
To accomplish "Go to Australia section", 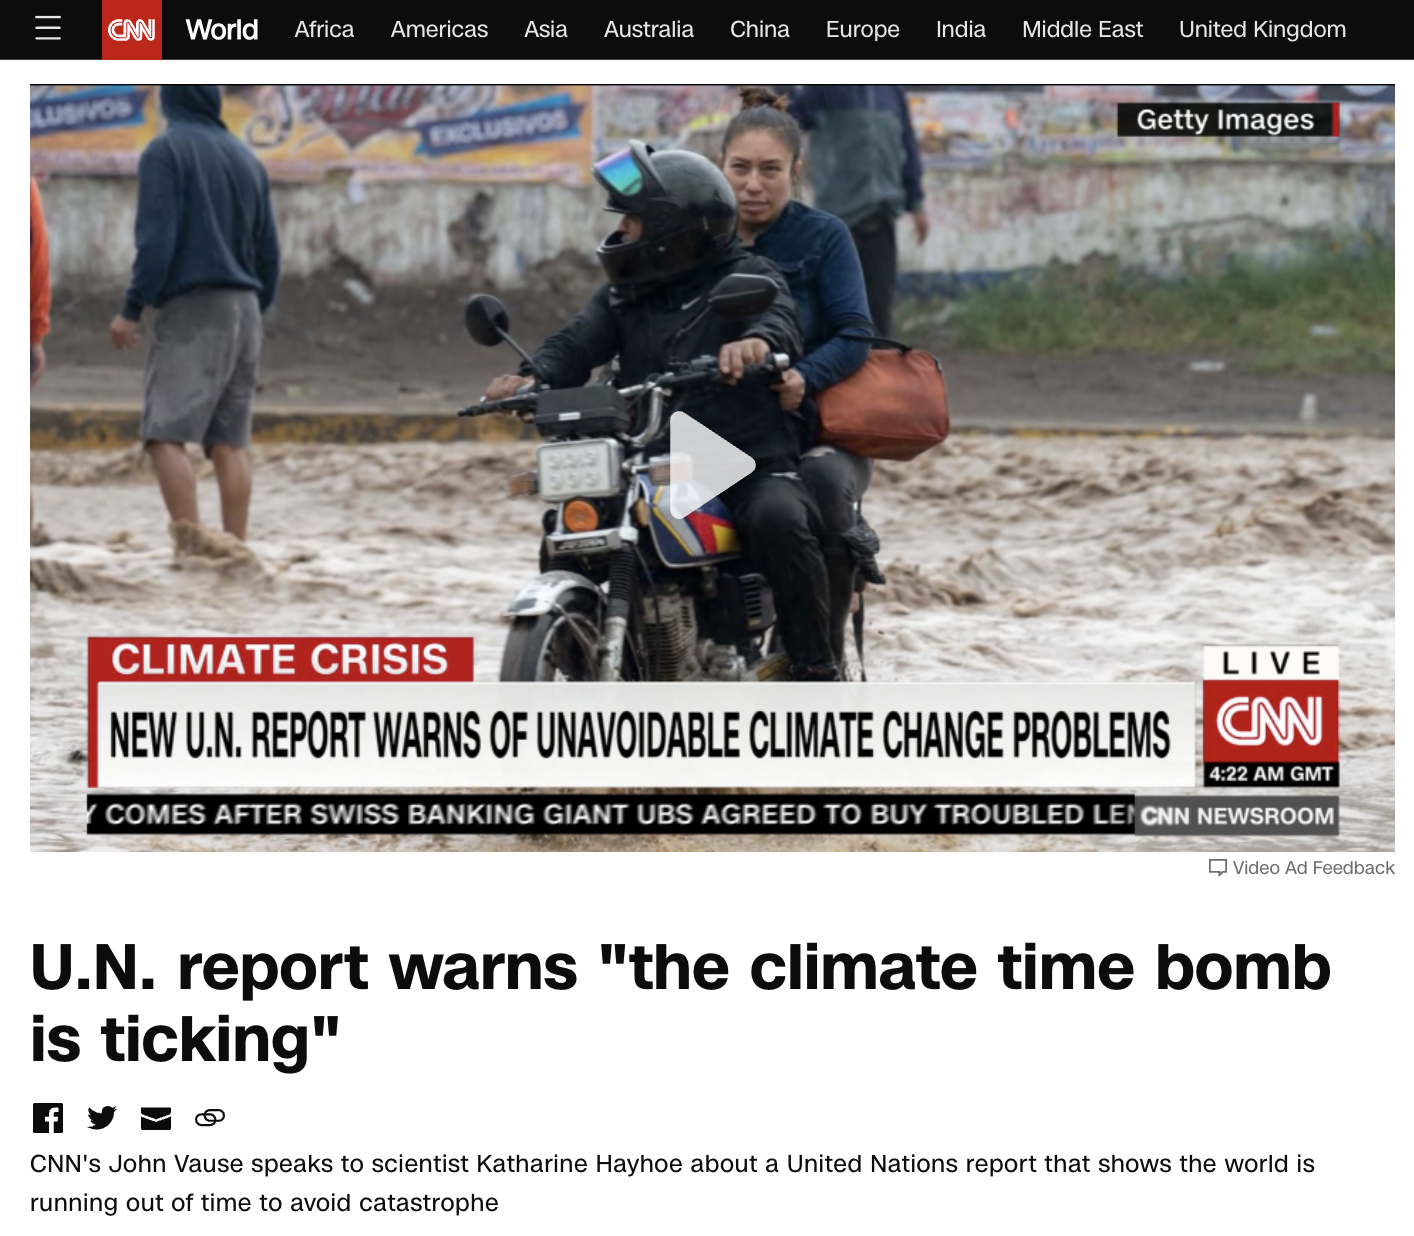I will [649, 30].
